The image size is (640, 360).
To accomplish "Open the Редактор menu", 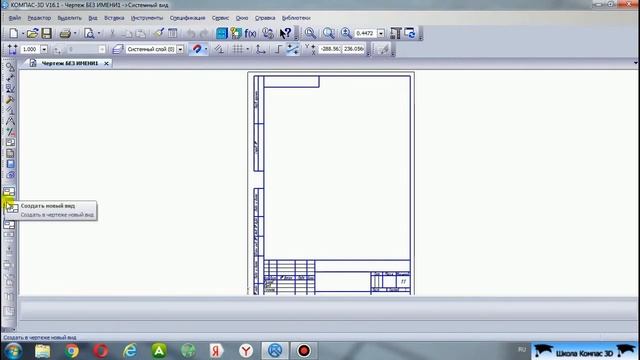I will coord(39,18).
